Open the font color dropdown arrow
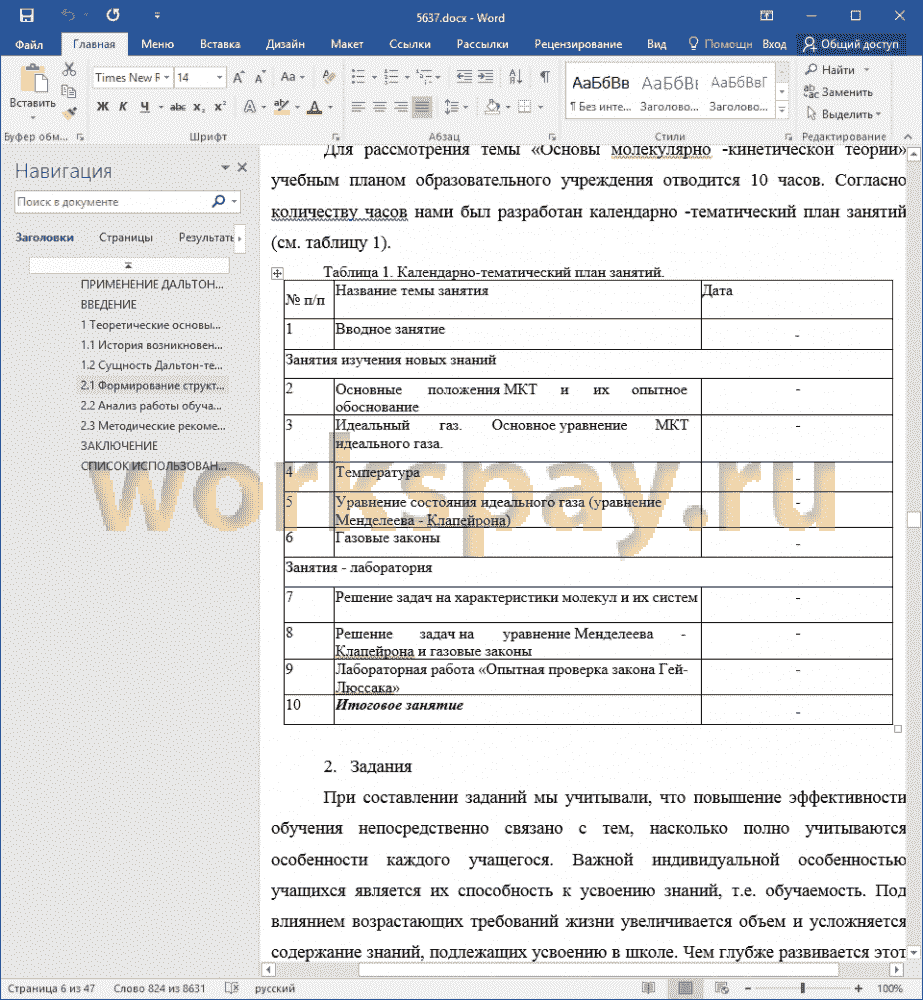This screenshot has height=1000, width=923. tap(330, 107)
